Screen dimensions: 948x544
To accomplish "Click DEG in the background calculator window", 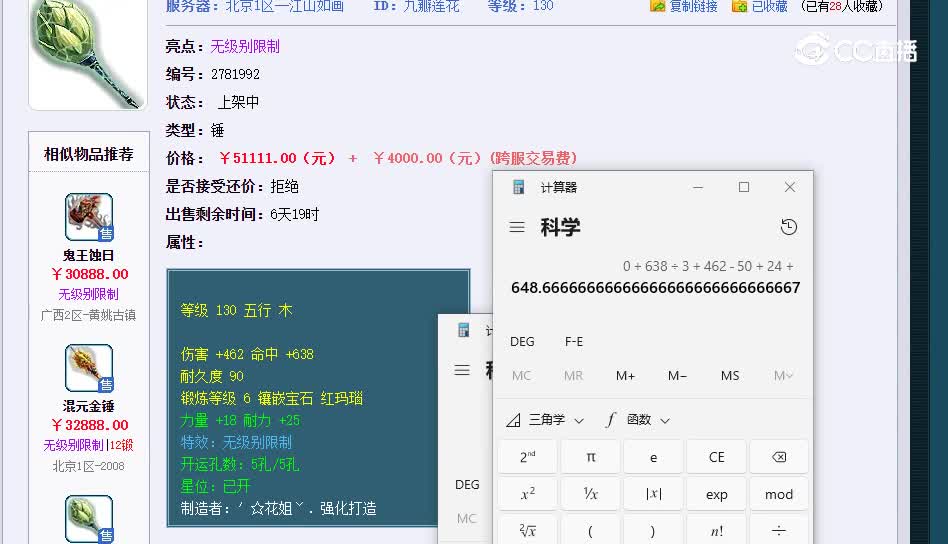I will pos(467,485).
